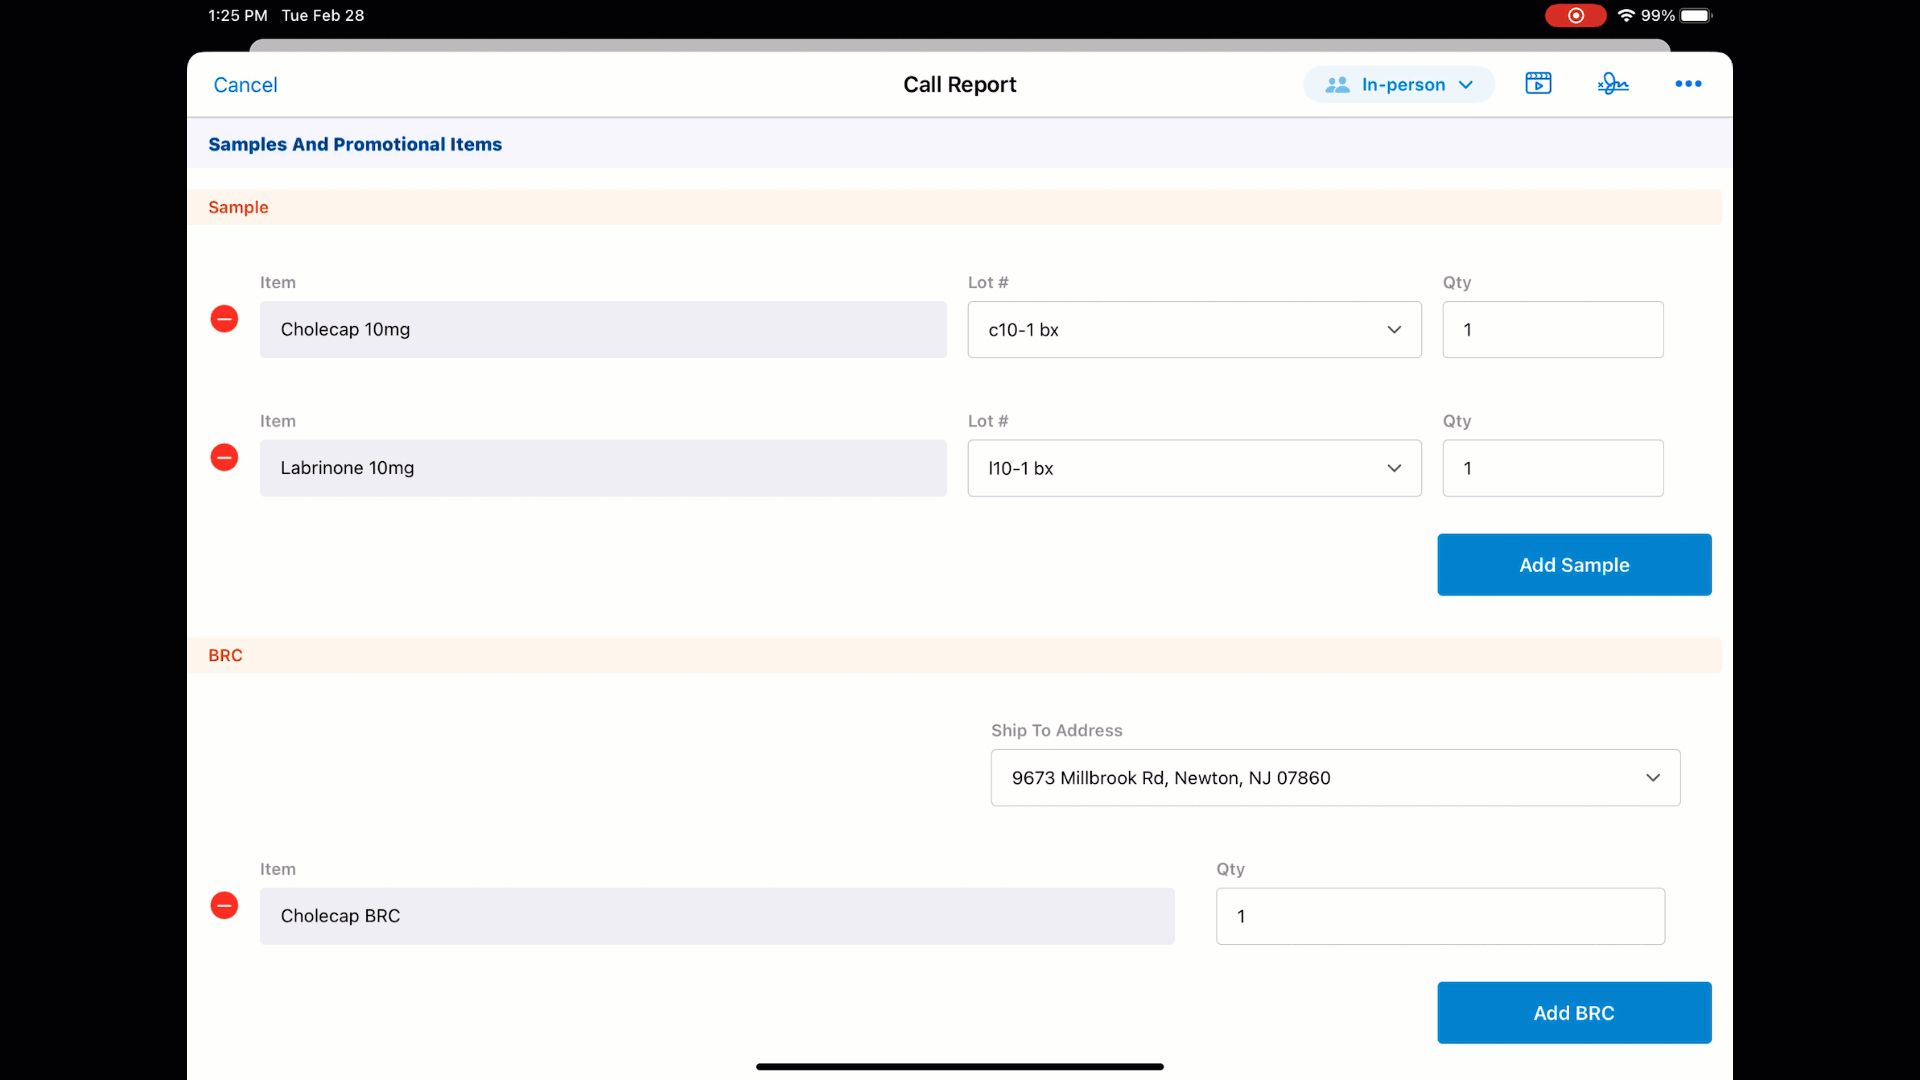Remove the Labrinone 10mg sample row
Viewport: 1920px width, 1080px height.
coord(224,458)
